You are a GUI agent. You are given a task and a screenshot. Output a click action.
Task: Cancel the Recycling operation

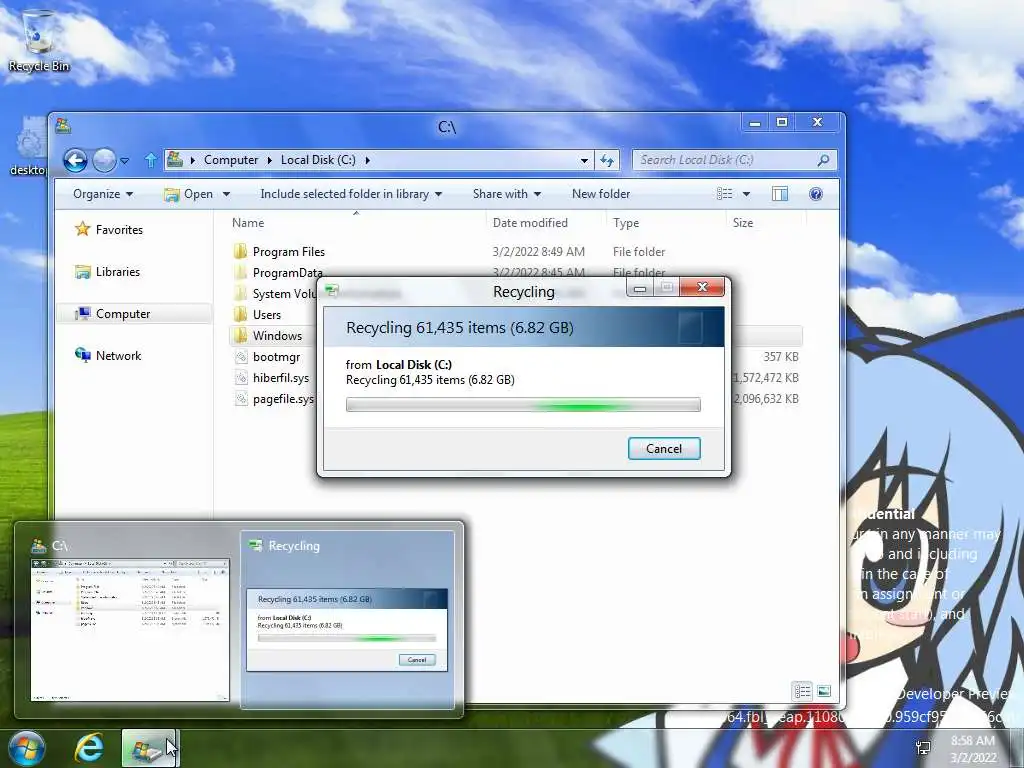664,449
